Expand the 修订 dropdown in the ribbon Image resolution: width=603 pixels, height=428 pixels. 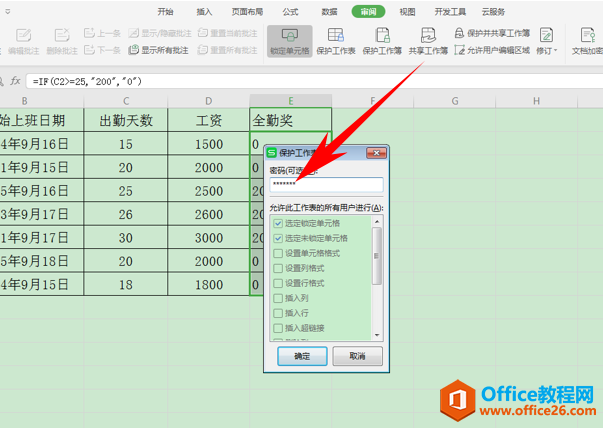pos(547,48)
